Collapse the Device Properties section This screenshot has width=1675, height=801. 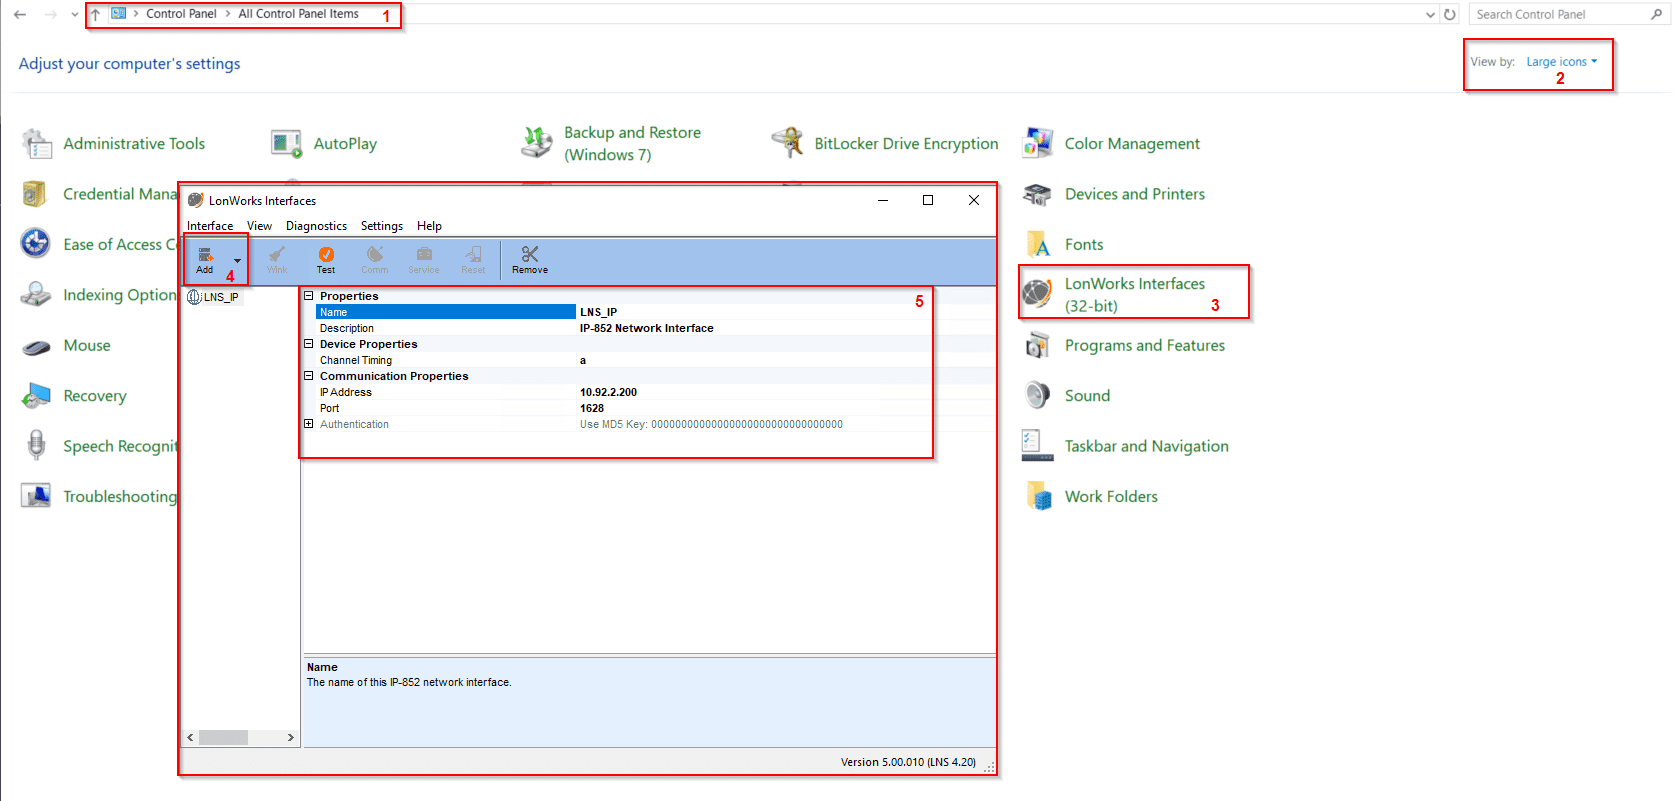[x=309, y=344]
